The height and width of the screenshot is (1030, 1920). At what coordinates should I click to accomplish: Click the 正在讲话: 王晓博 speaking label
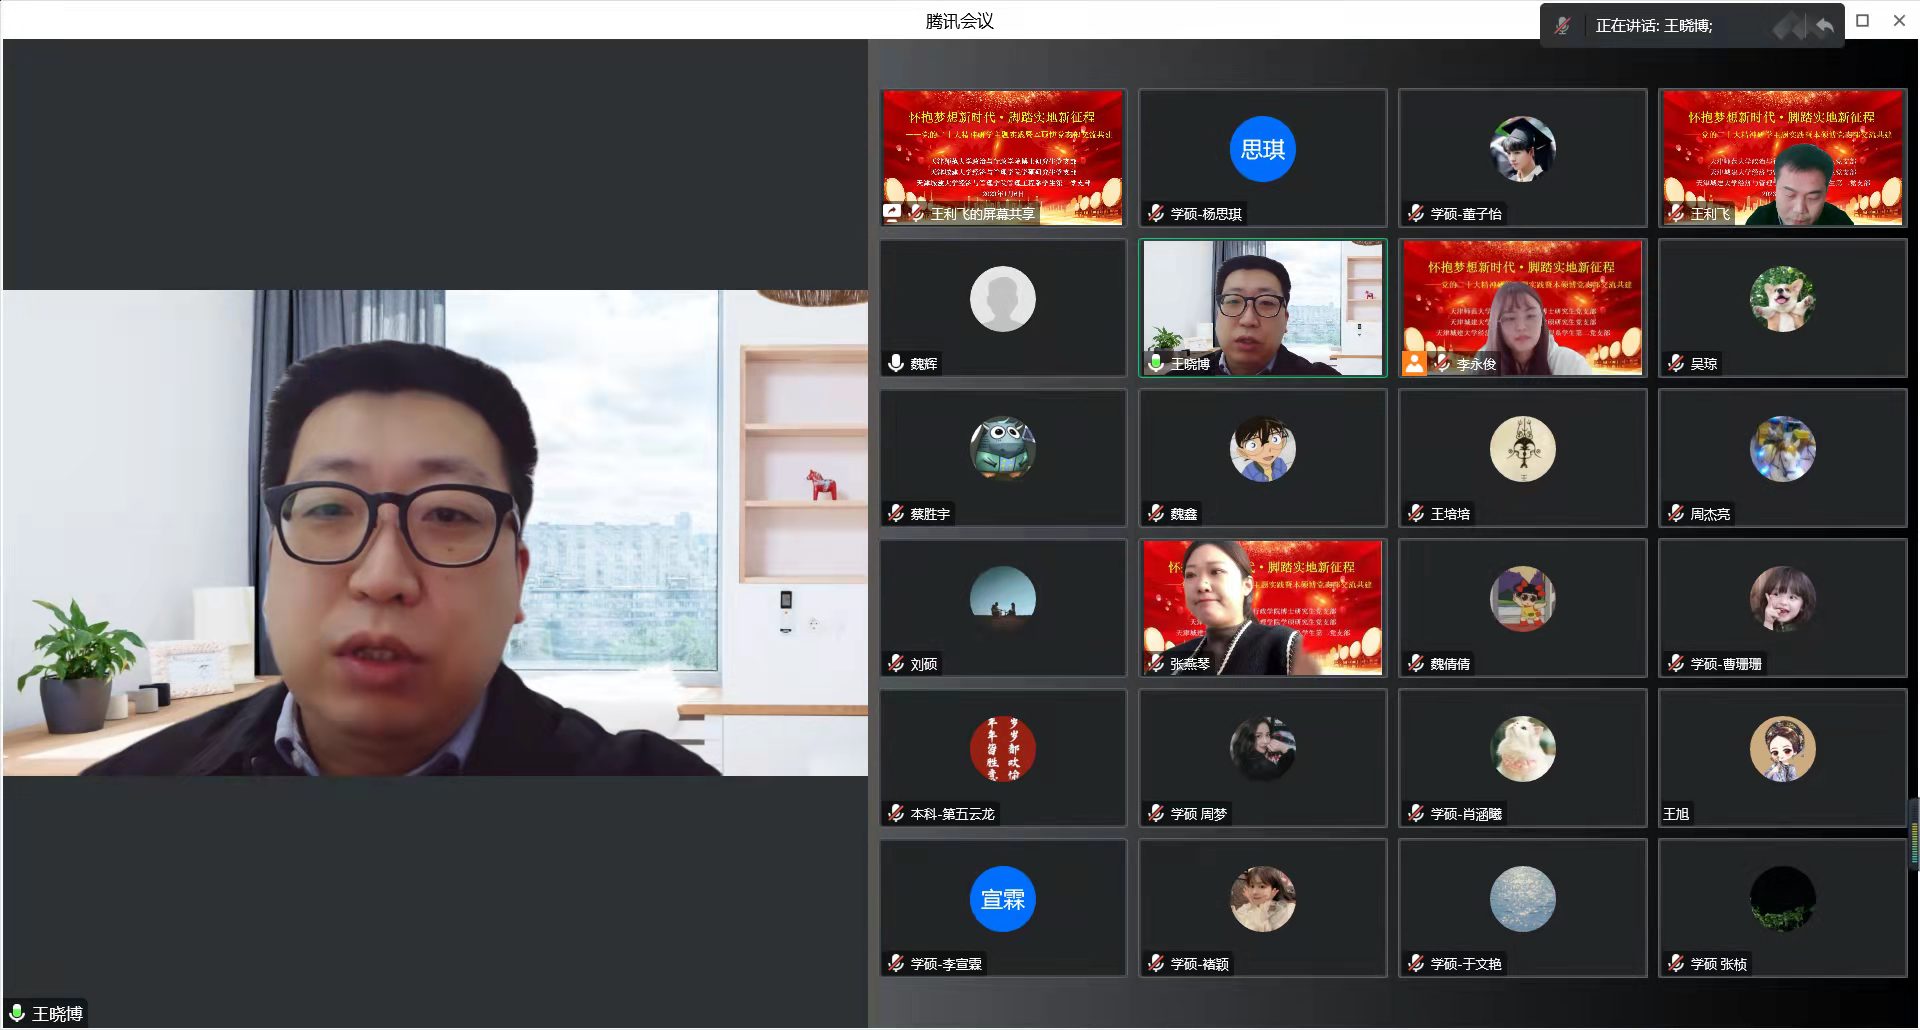pyautogui.click(x=1653, y=26)
